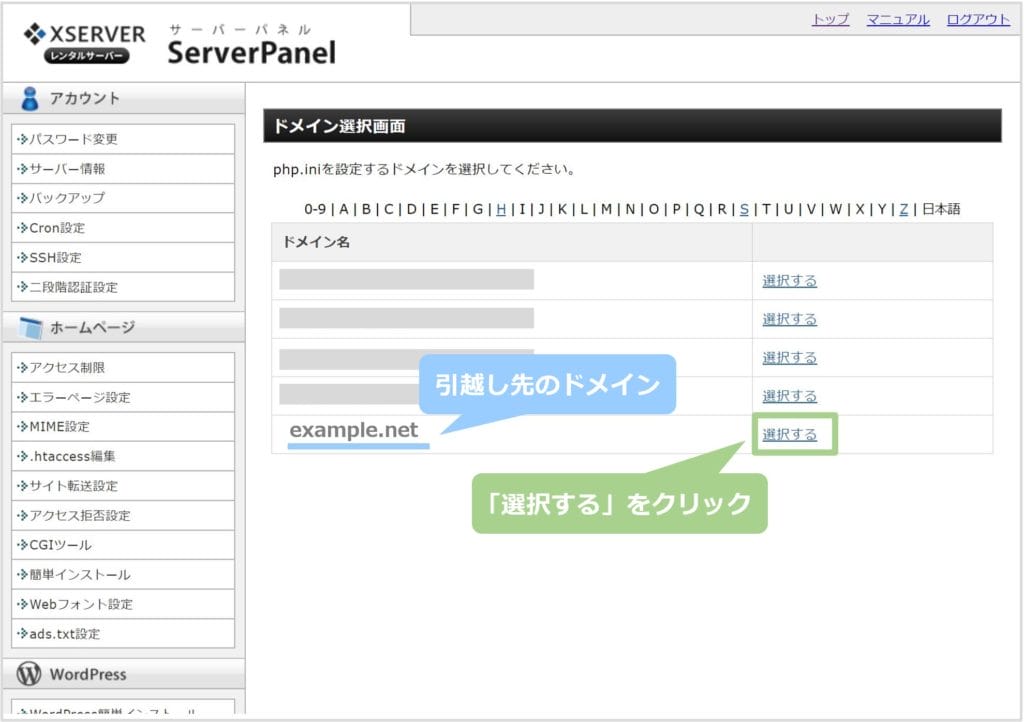Viewport: 1024px width, 722px height.
Task: Click the 0-9 index label
Action: [315, 209]
